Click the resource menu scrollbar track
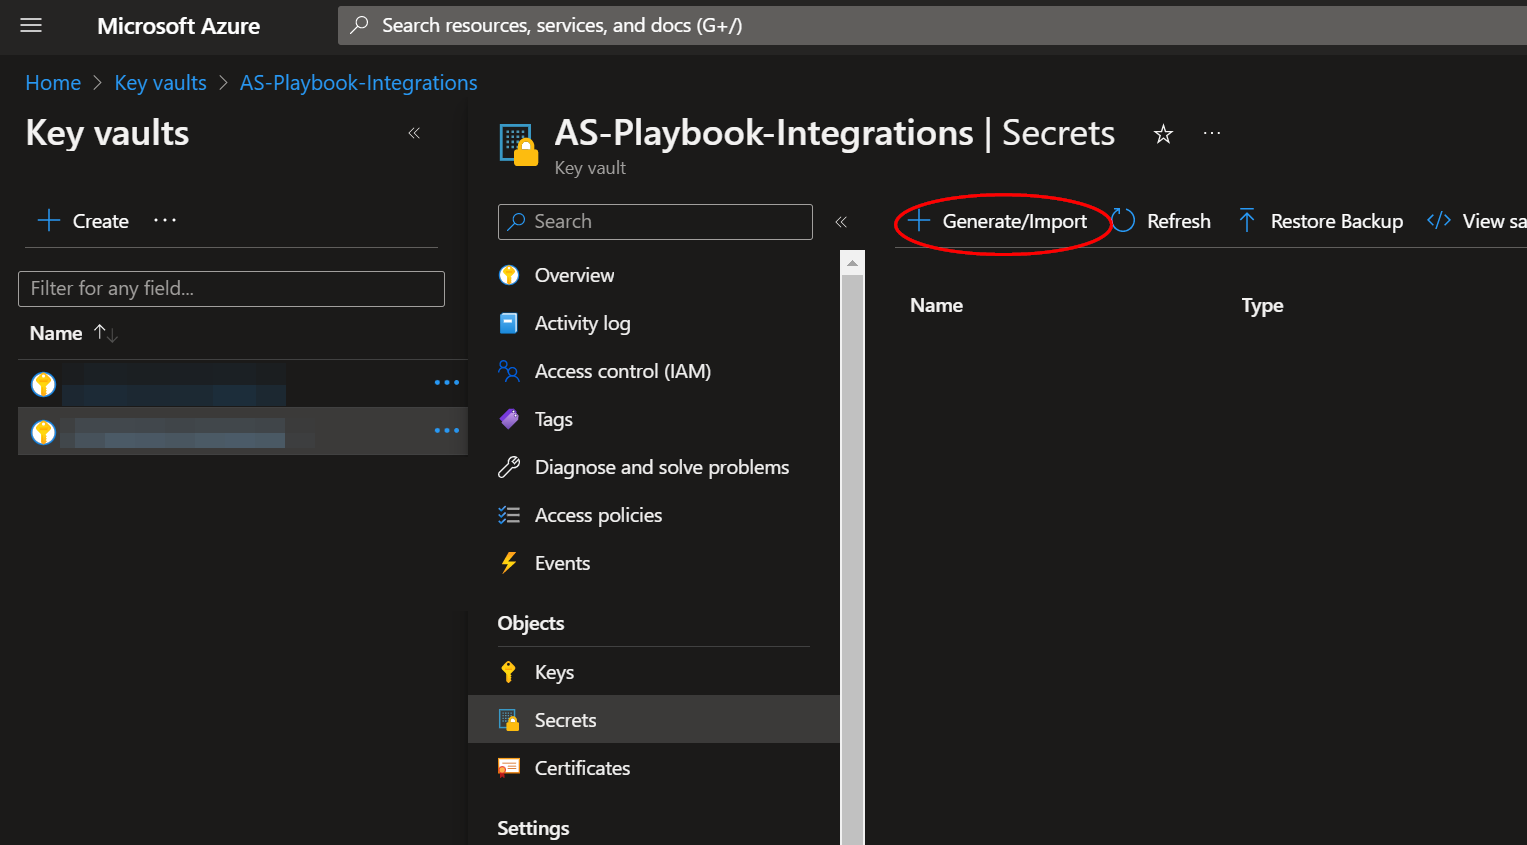This screenshot has width=1527, height=845. pos(852,560)
